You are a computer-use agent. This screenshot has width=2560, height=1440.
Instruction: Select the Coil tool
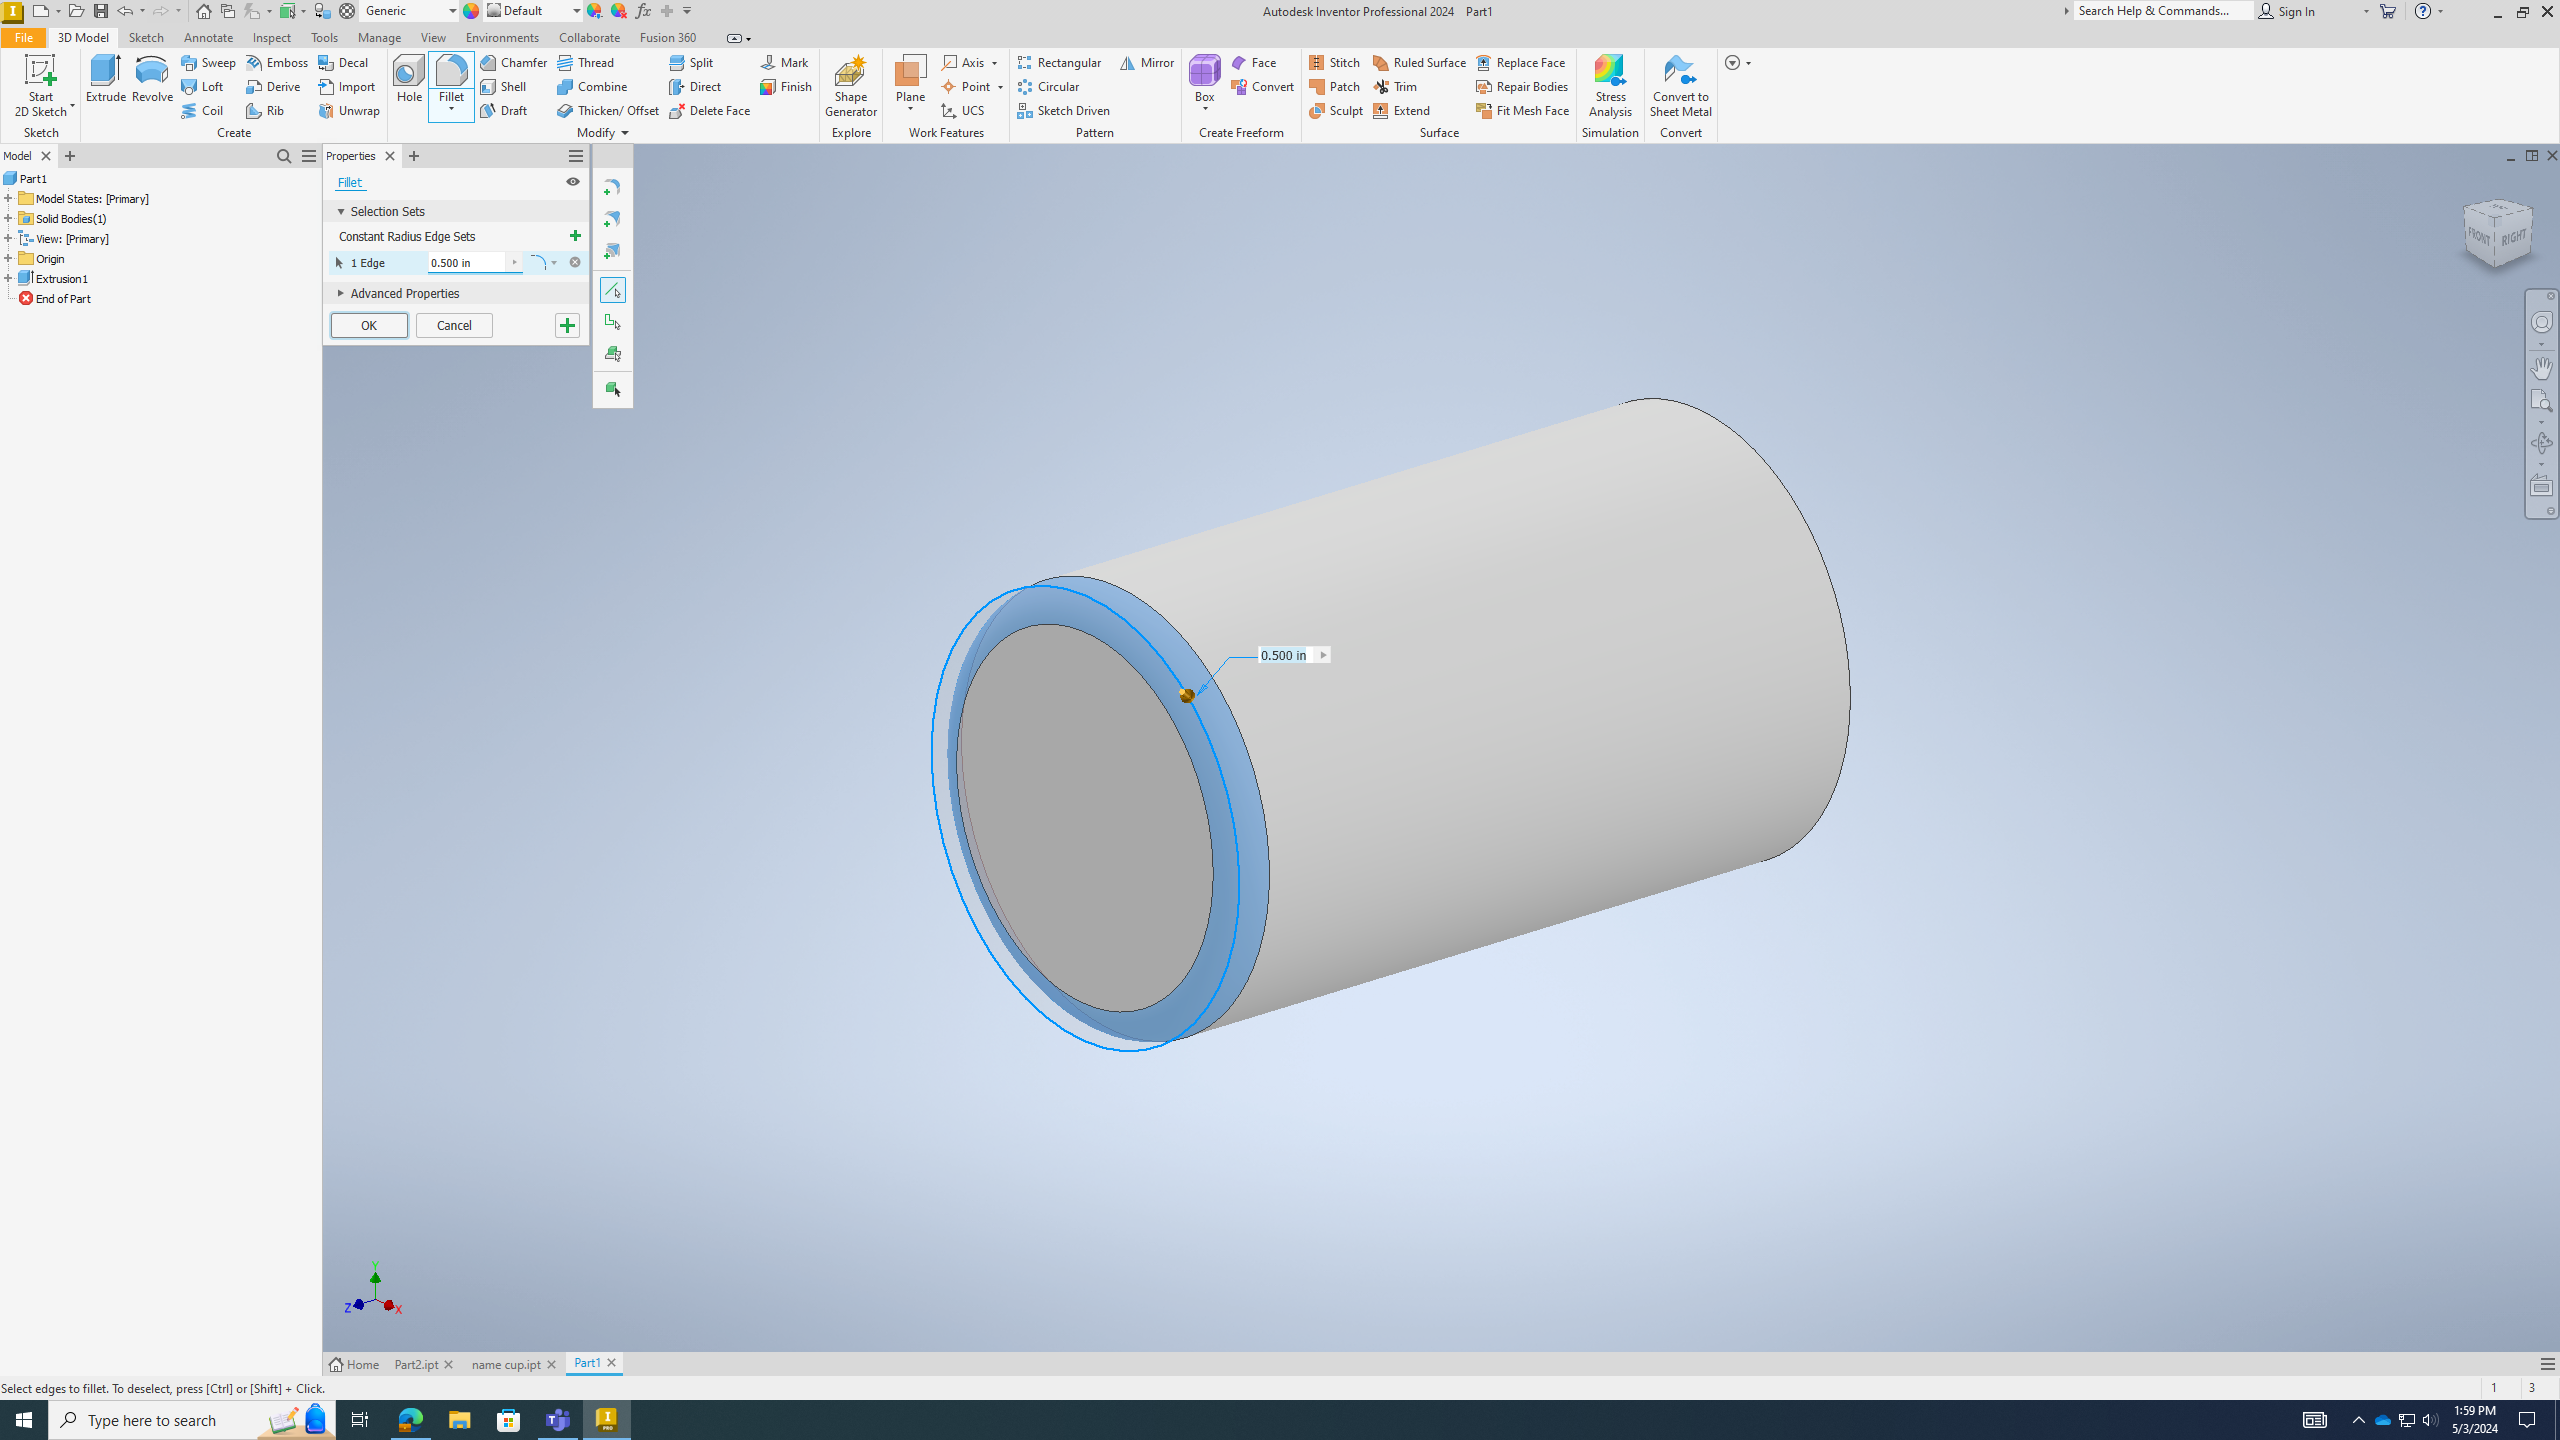coord(203,110)
